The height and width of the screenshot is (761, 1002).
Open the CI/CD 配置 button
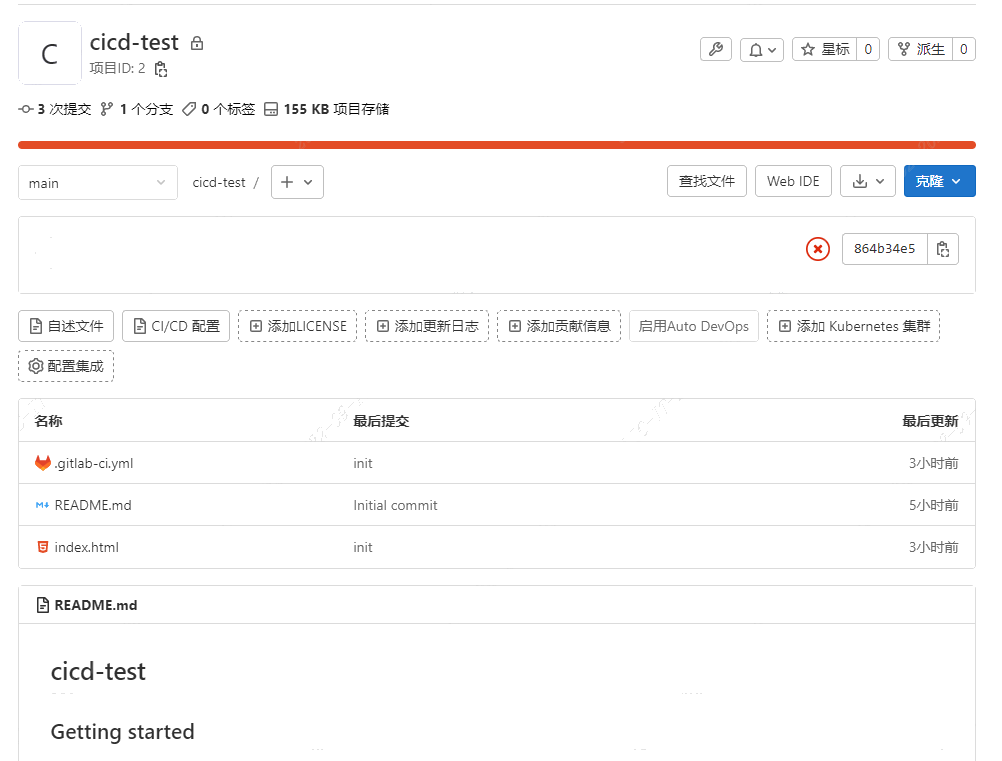pyautogui.click(x=176, y=326)
